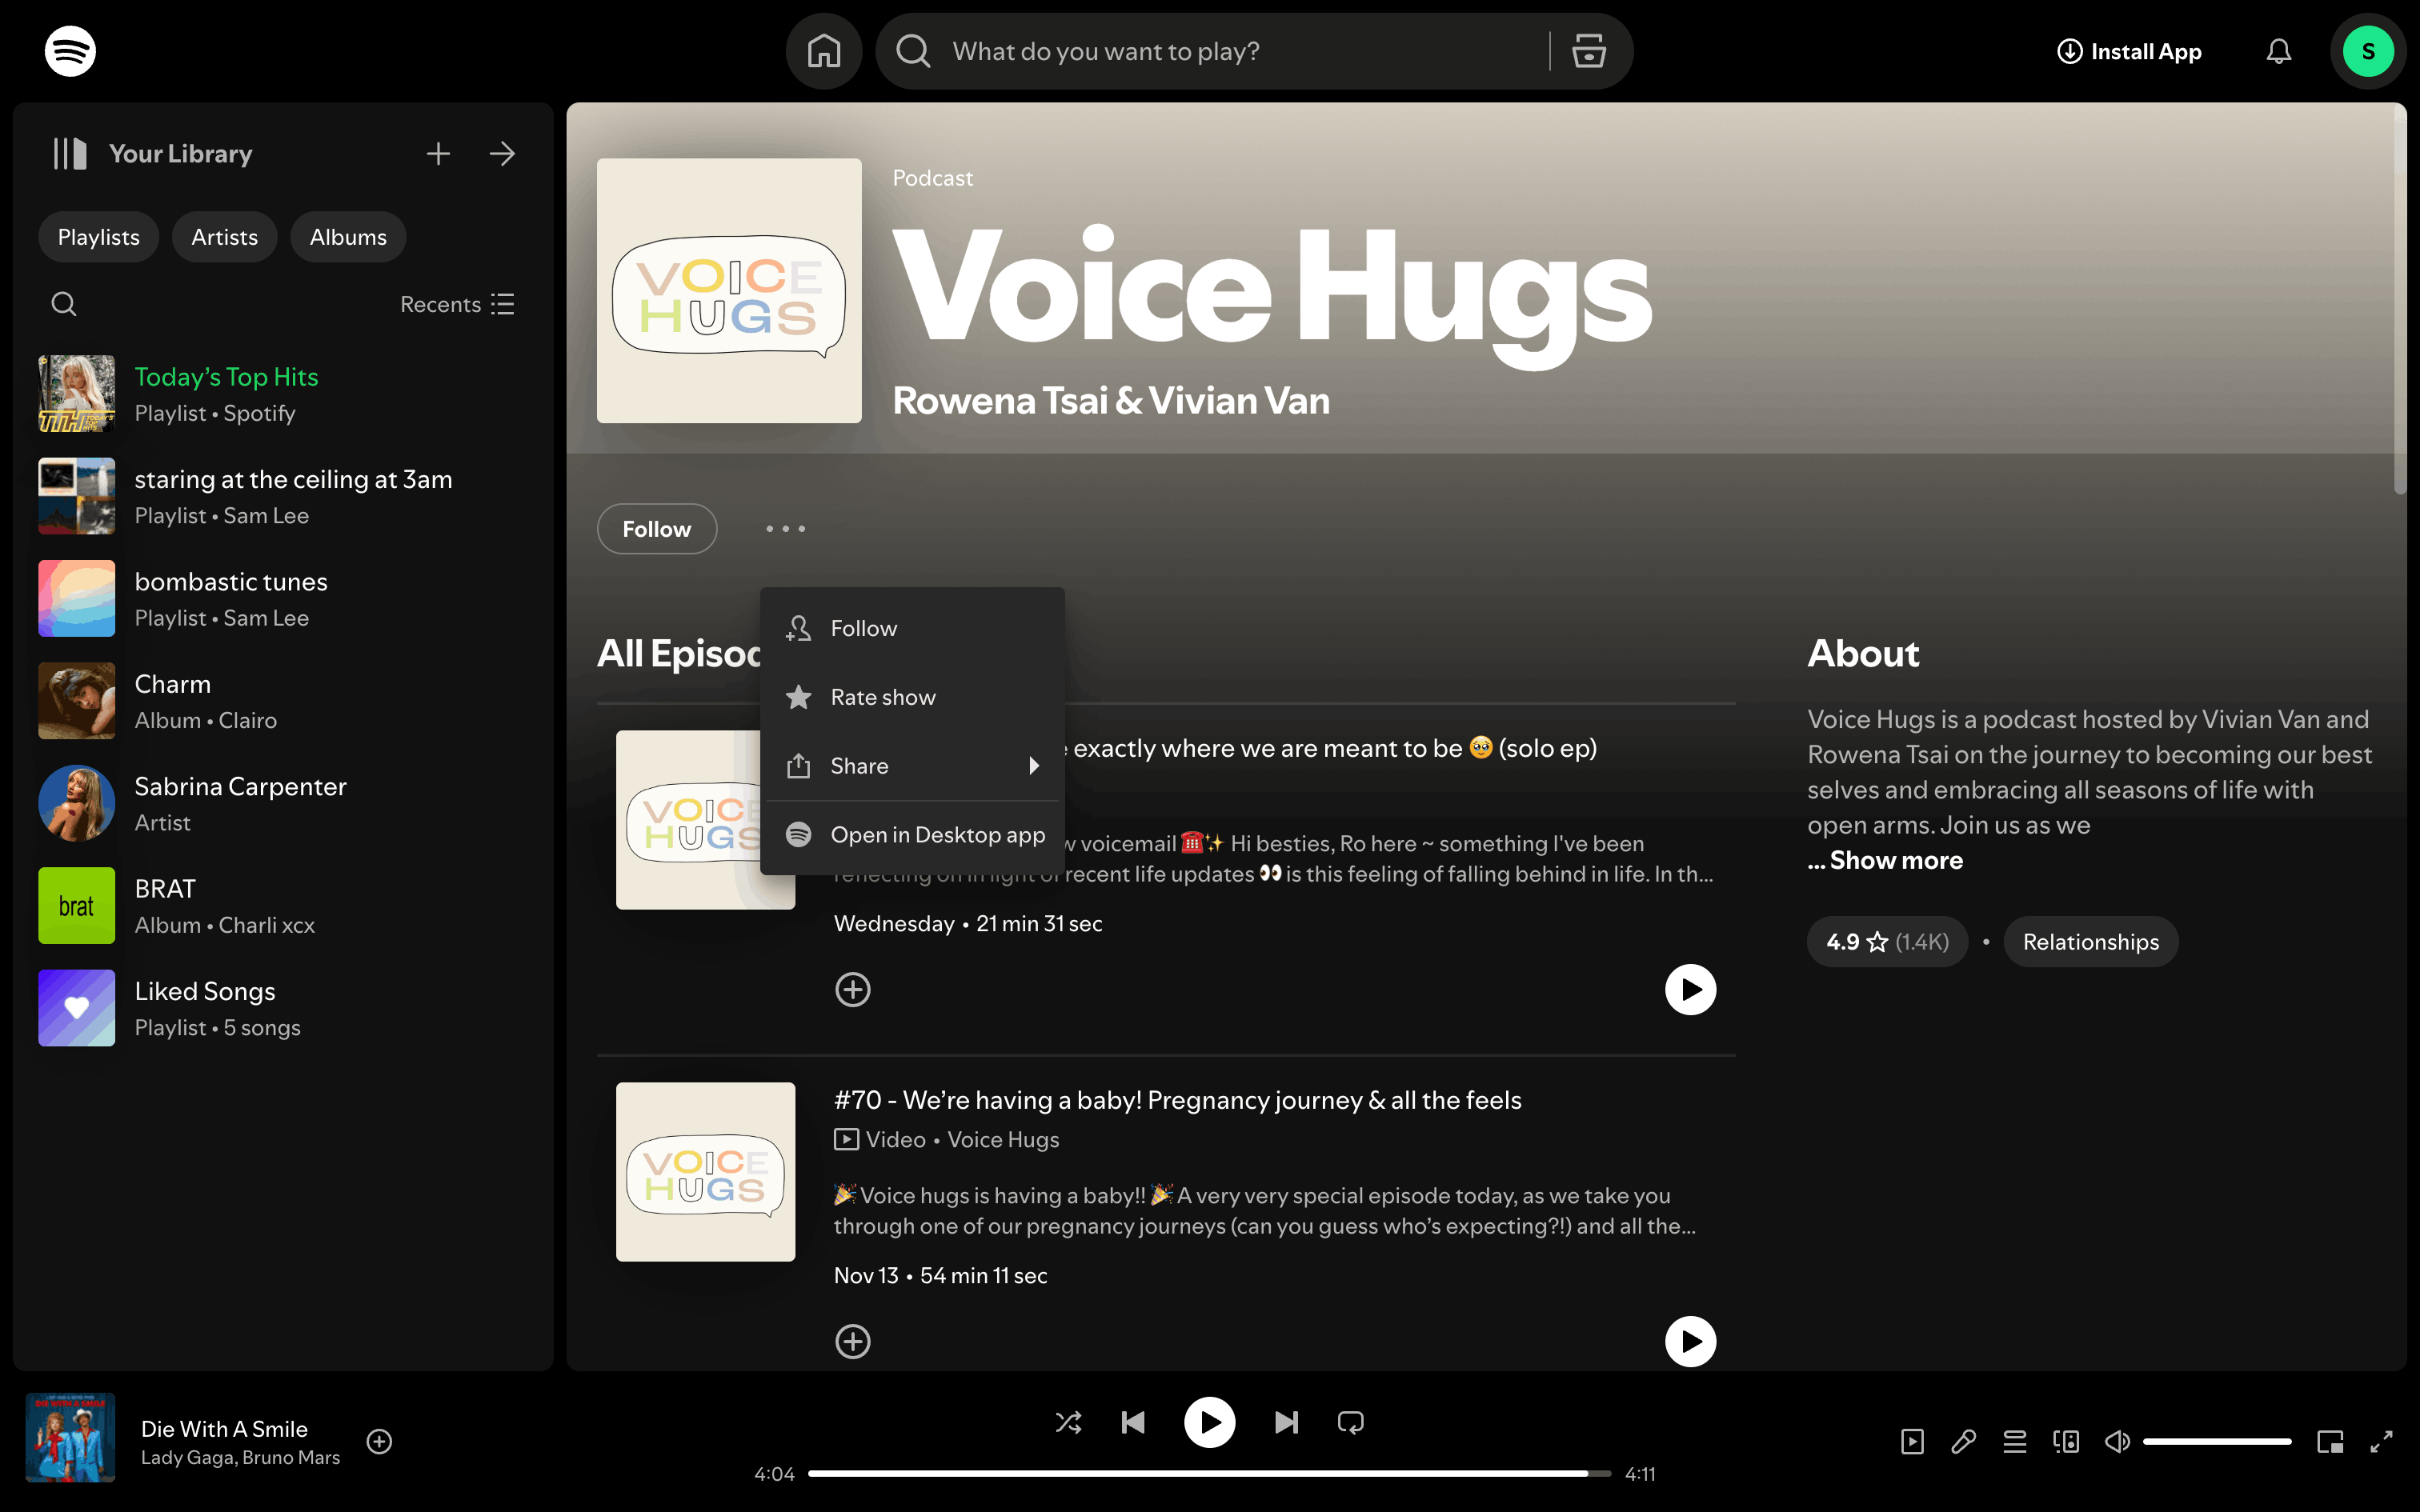Select Rate show in context menu
The width and height of the screenshot is (2420, 1512).
click(x=882, y=697)
